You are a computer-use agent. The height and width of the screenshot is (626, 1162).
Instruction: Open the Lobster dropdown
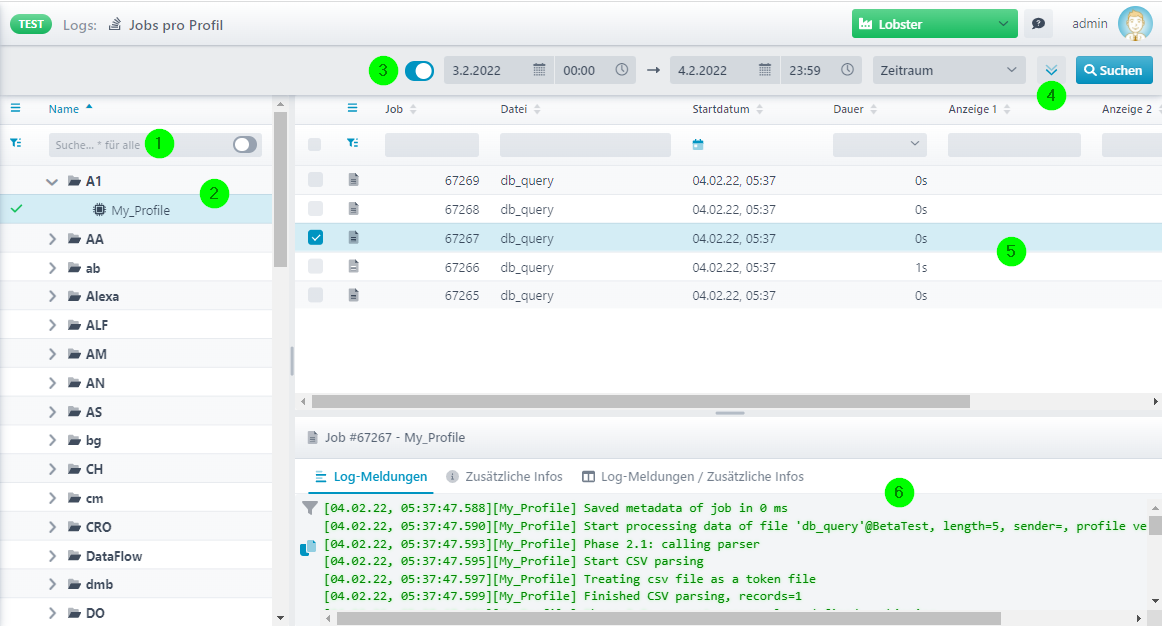click(x=934, y=24)
